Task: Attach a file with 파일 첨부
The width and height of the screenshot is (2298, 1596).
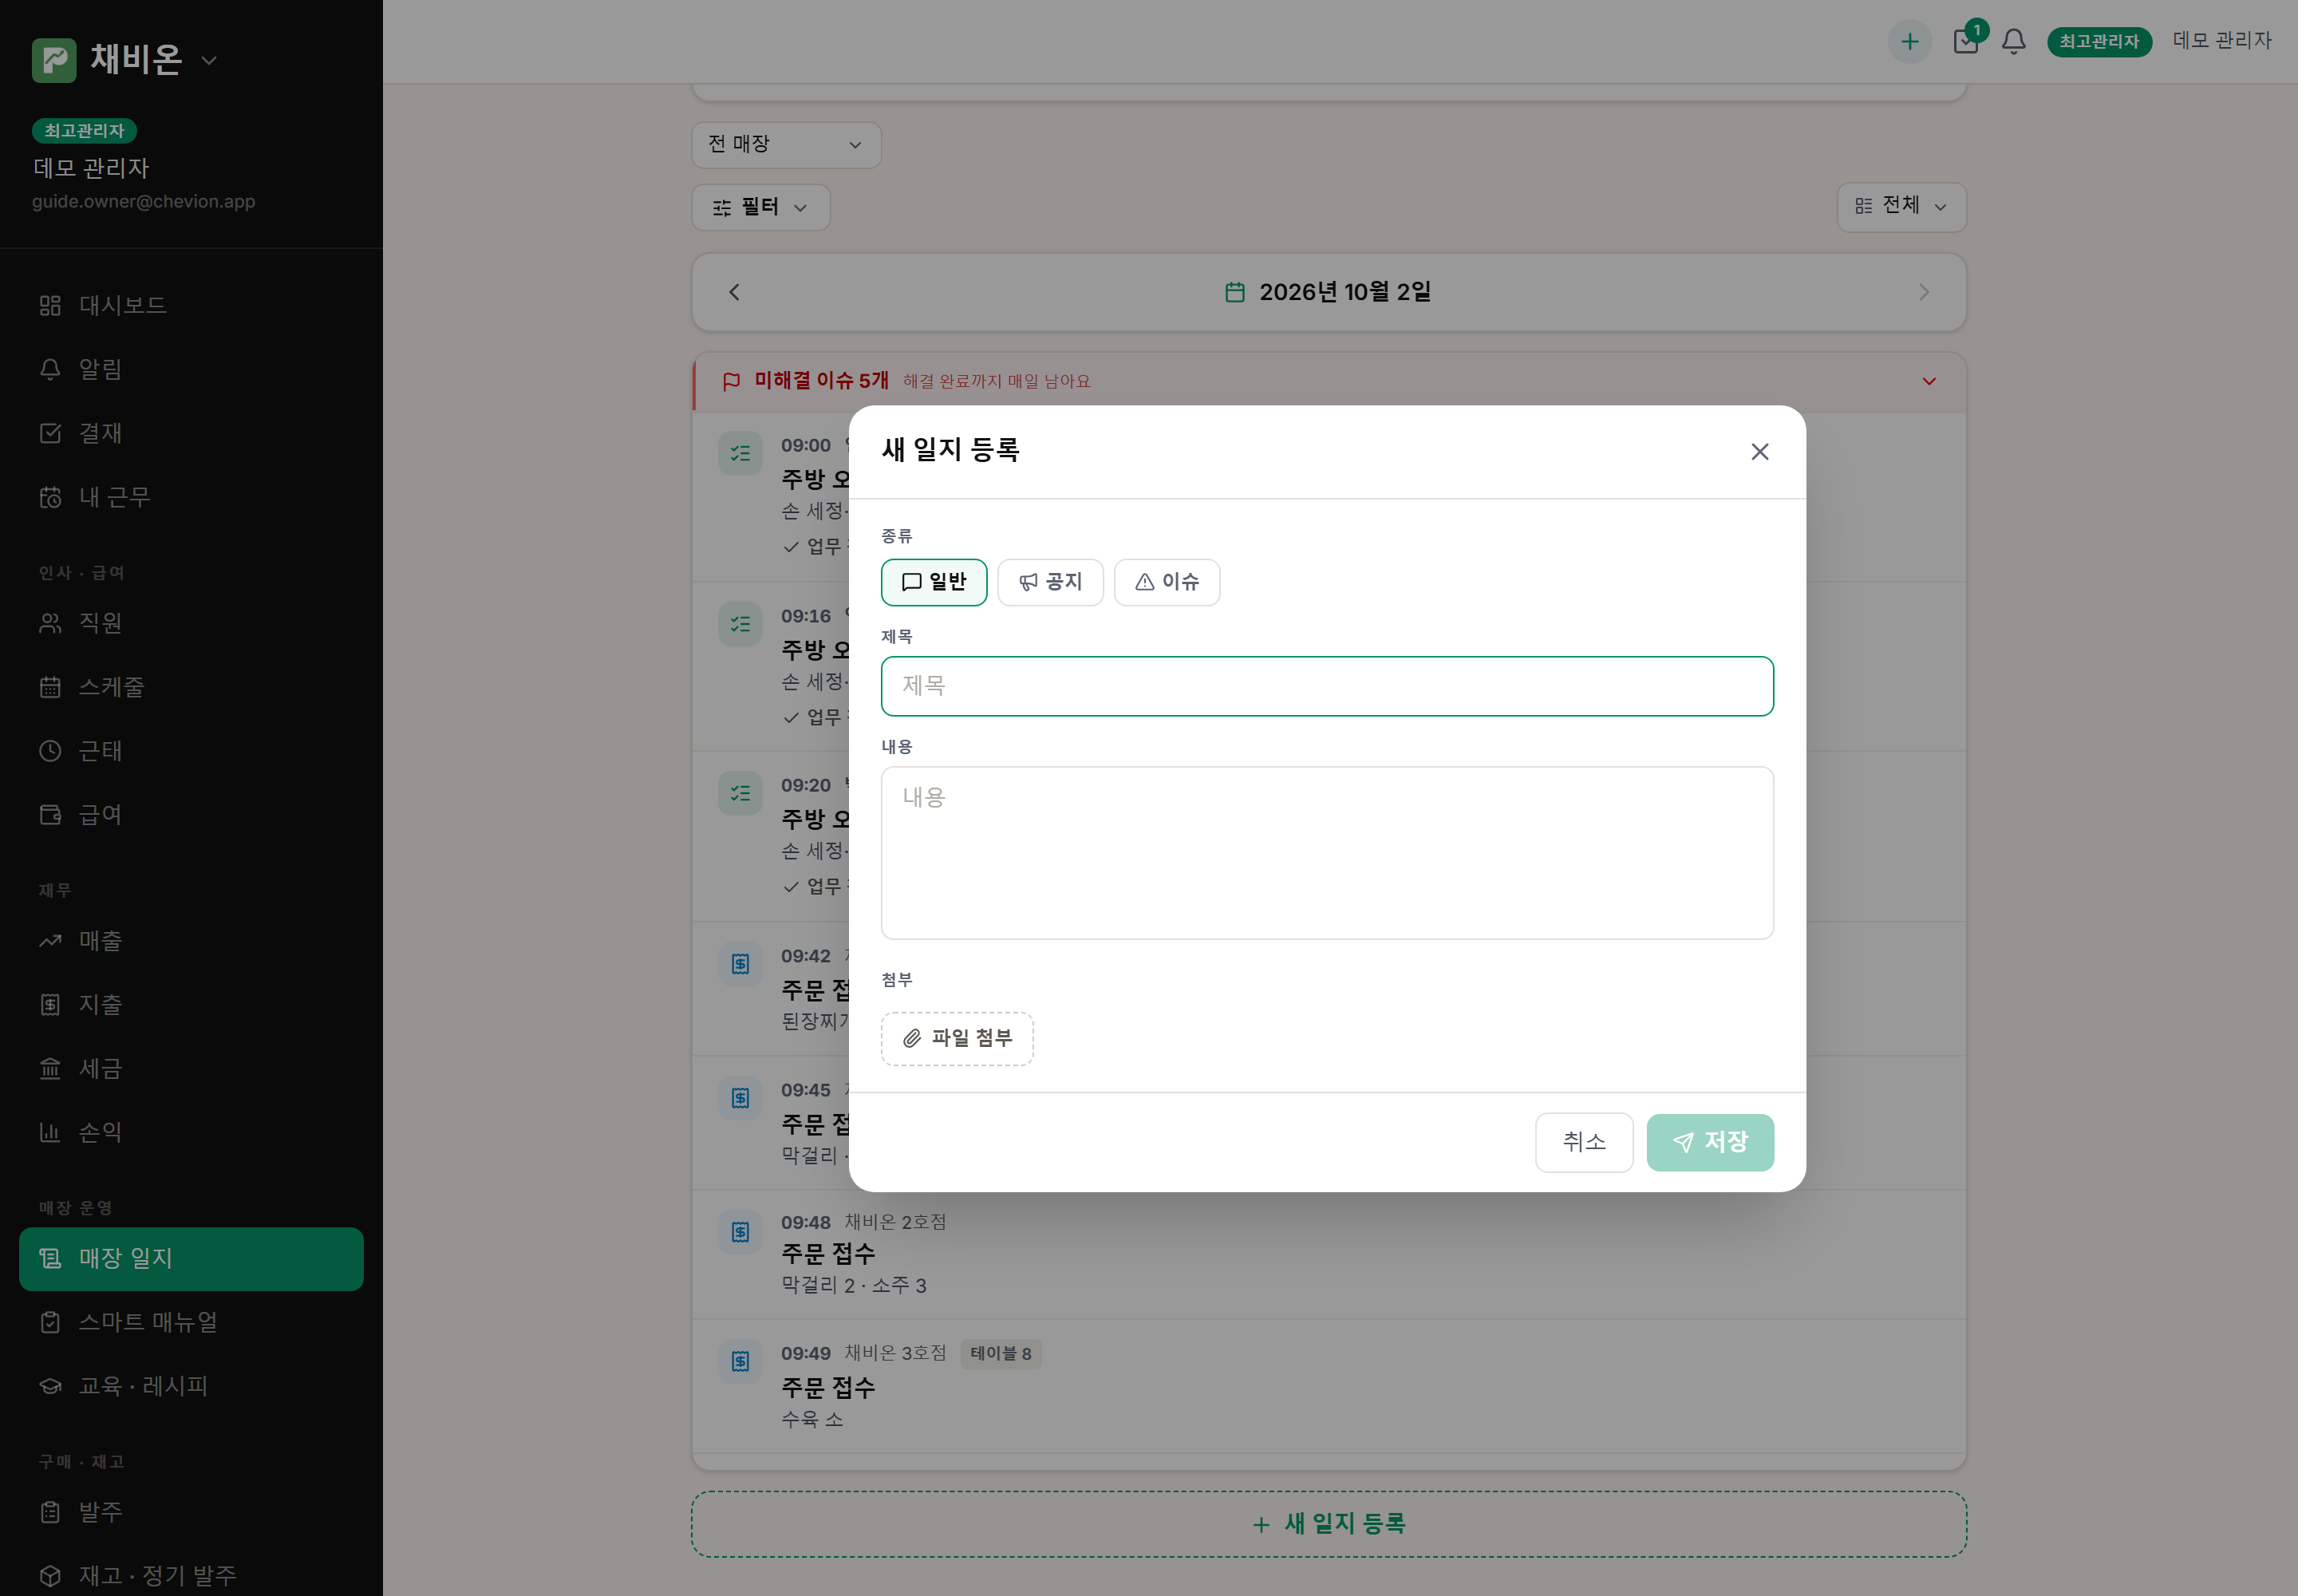Action: [956, 1038]
